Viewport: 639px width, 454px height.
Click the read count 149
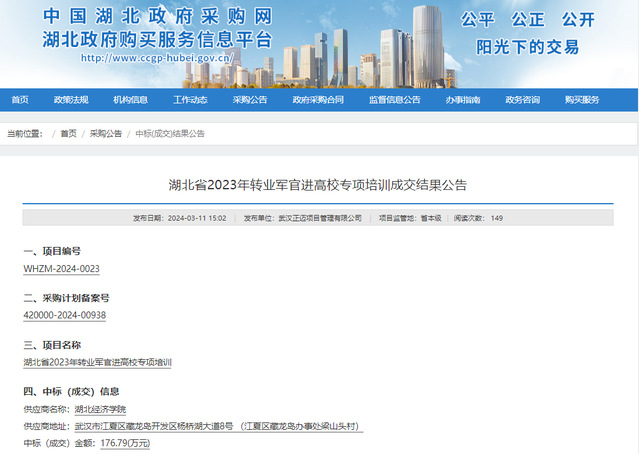tap(497, 218)
